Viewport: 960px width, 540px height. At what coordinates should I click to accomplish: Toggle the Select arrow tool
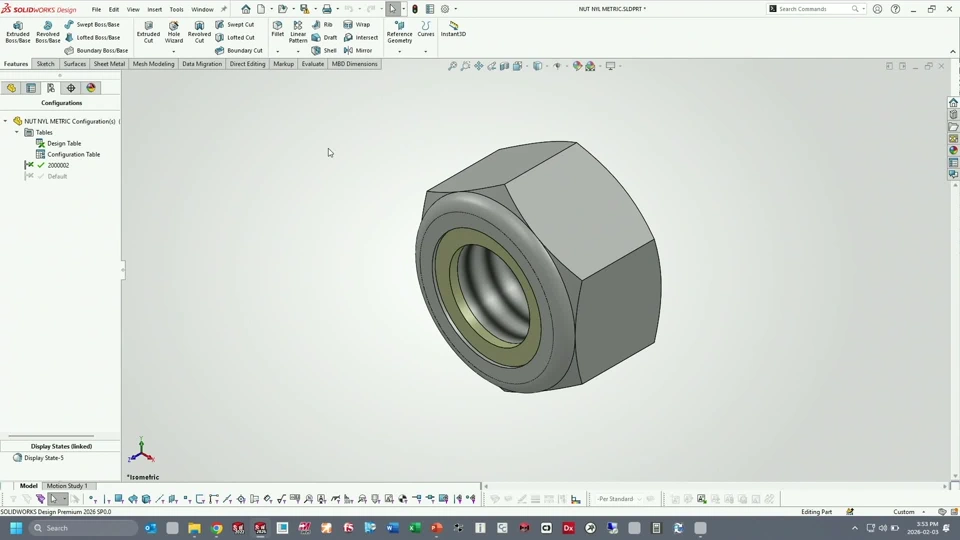point(392,9)
